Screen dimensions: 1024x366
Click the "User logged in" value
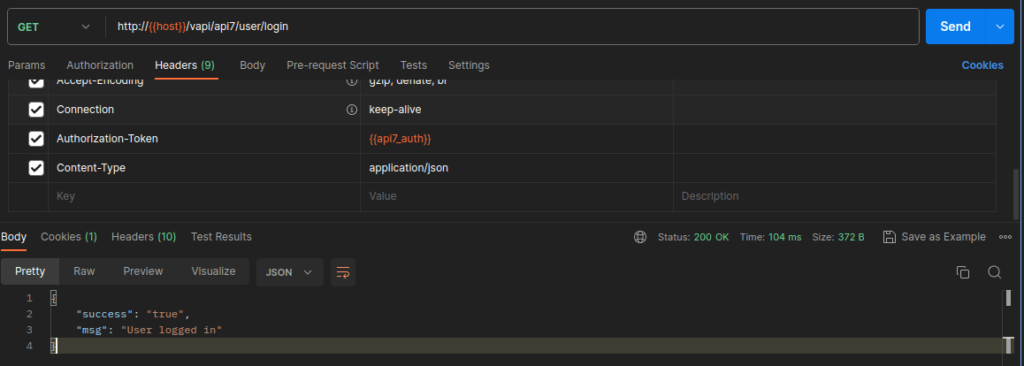172,330
